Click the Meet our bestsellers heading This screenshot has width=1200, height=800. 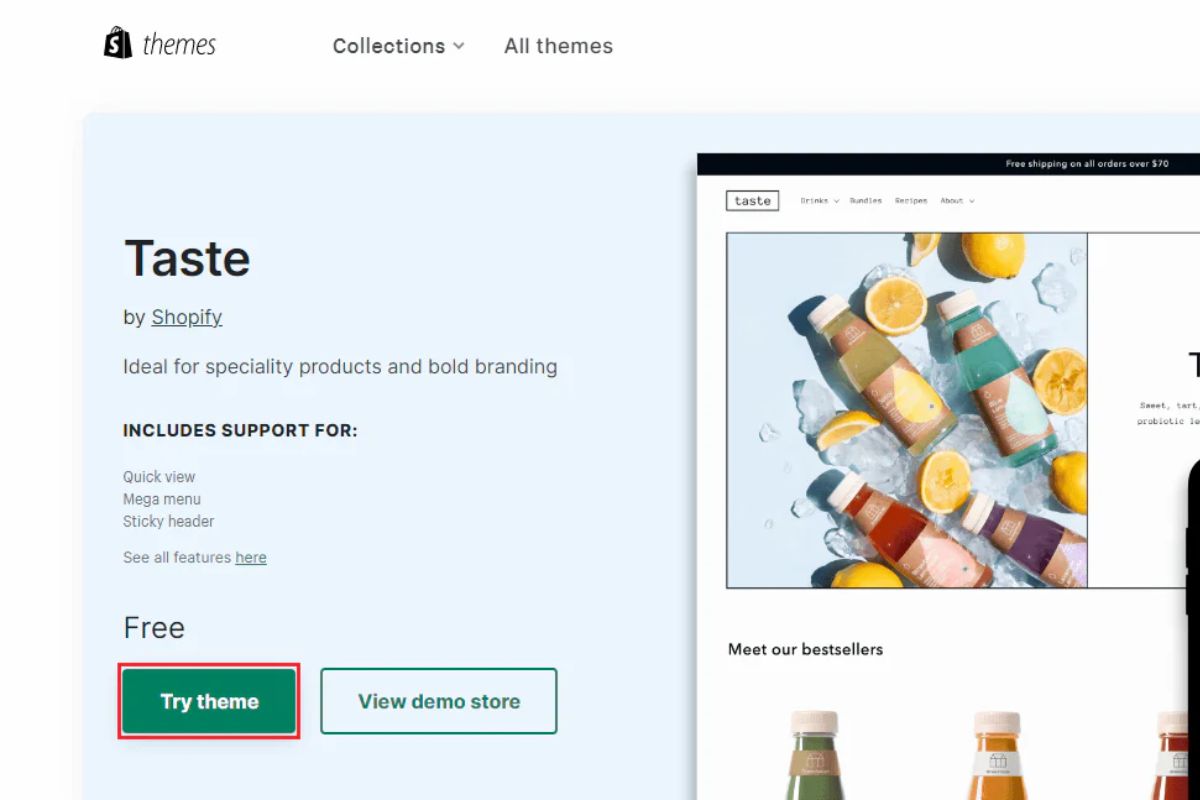[805, 649]
